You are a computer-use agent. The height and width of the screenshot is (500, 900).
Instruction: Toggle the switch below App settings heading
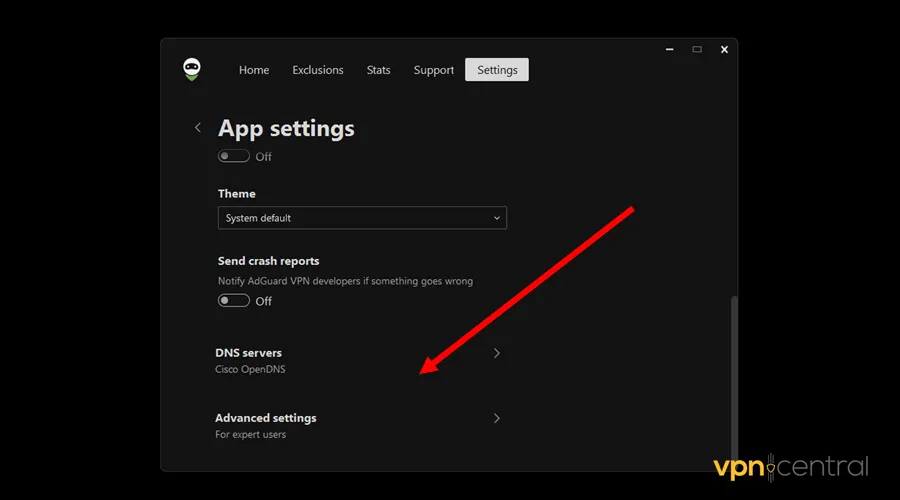click(x=234, y=156)
